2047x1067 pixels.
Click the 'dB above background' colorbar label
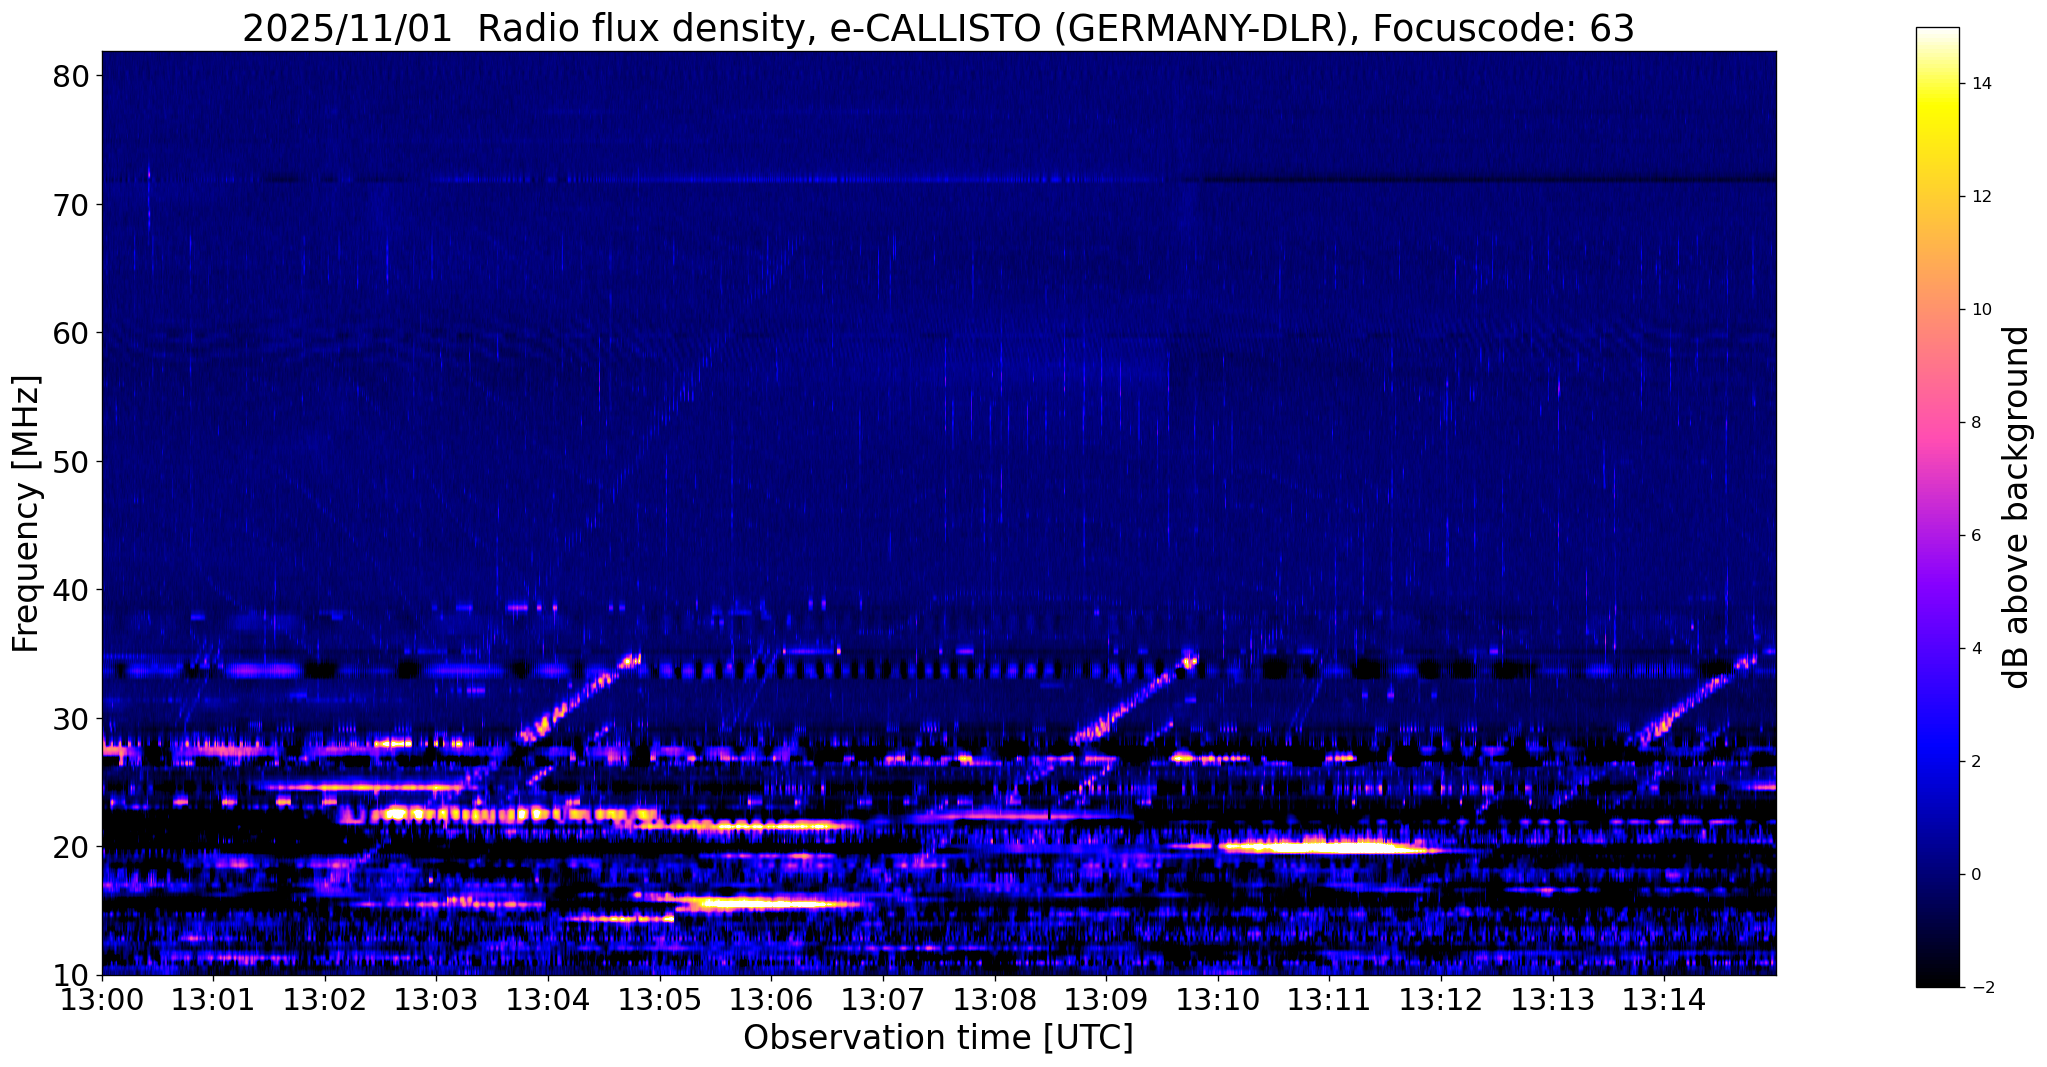point(2017,507)
